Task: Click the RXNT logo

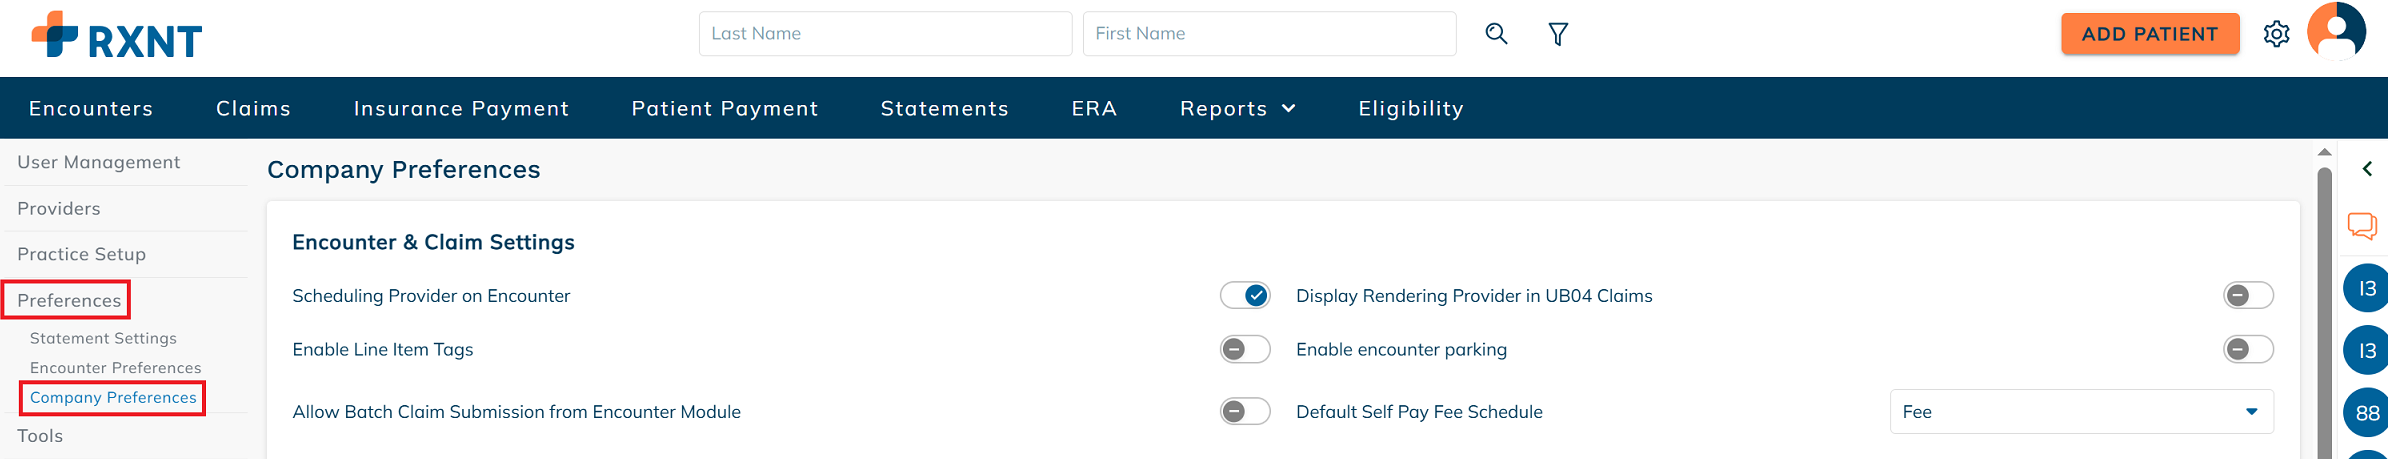Action: pos(117,36)
